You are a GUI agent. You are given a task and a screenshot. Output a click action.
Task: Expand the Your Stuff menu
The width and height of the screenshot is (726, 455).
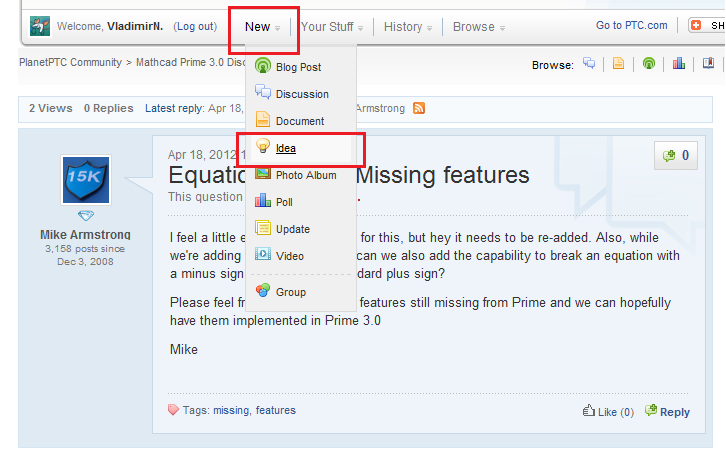[x=332, y=27]
